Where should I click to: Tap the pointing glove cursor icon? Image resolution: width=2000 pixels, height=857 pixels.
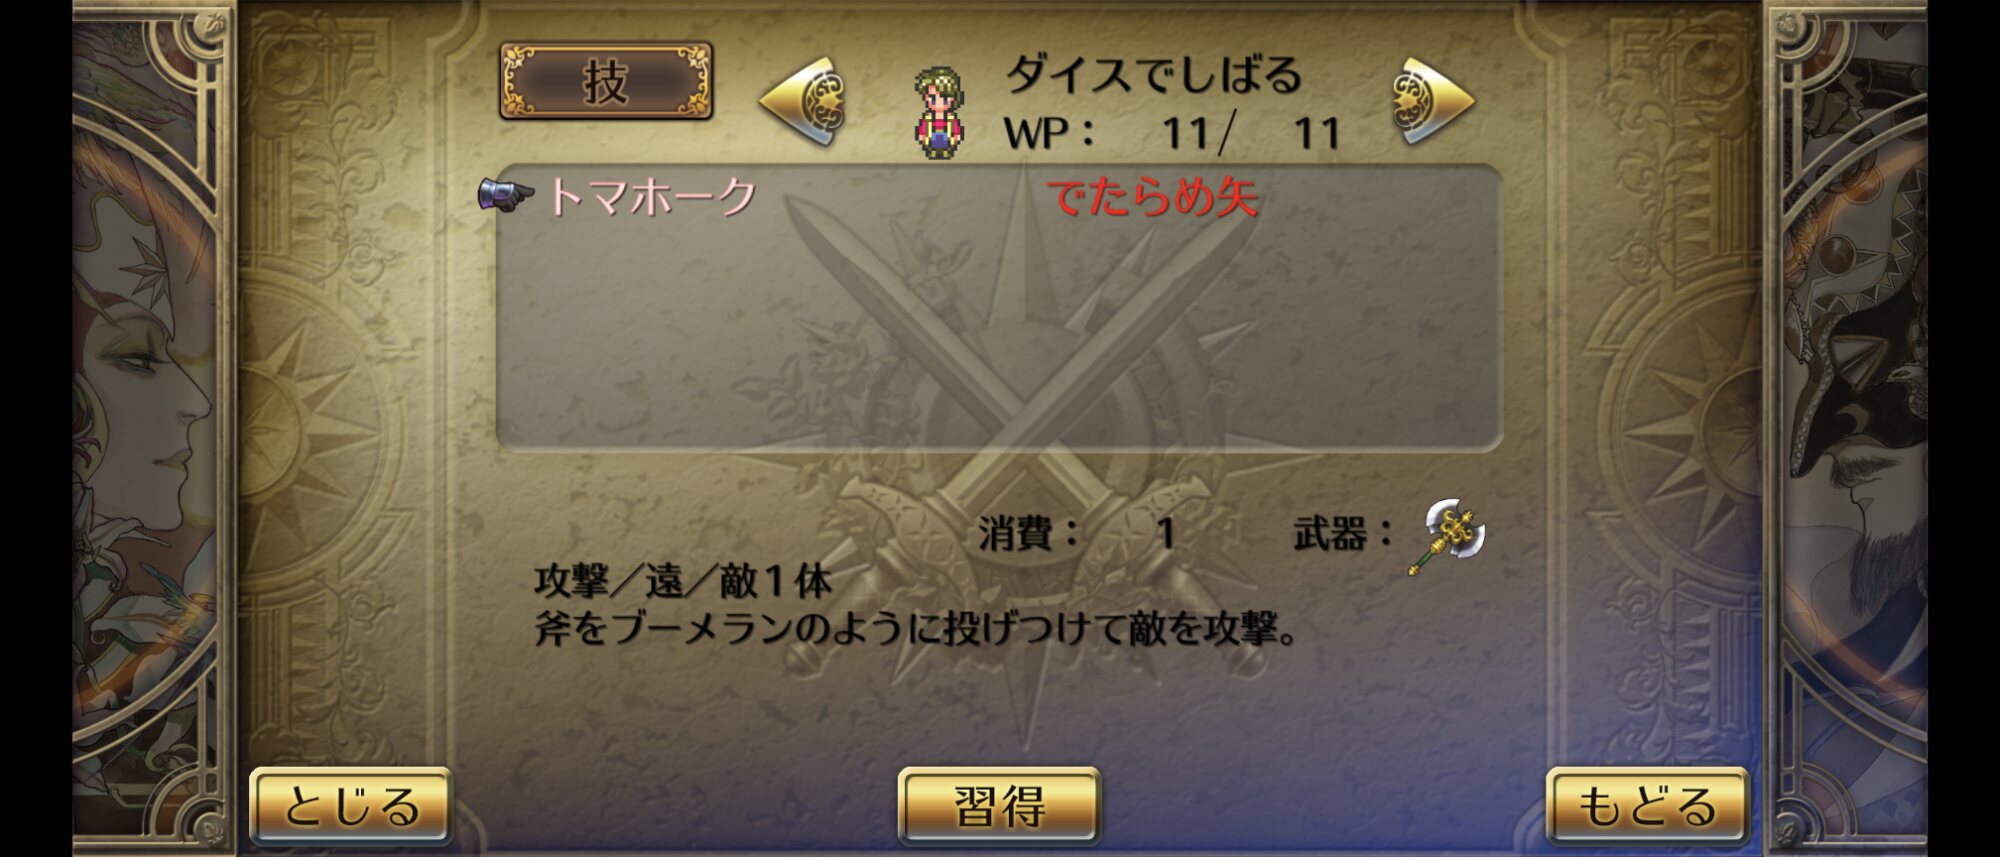click(506, 194)
